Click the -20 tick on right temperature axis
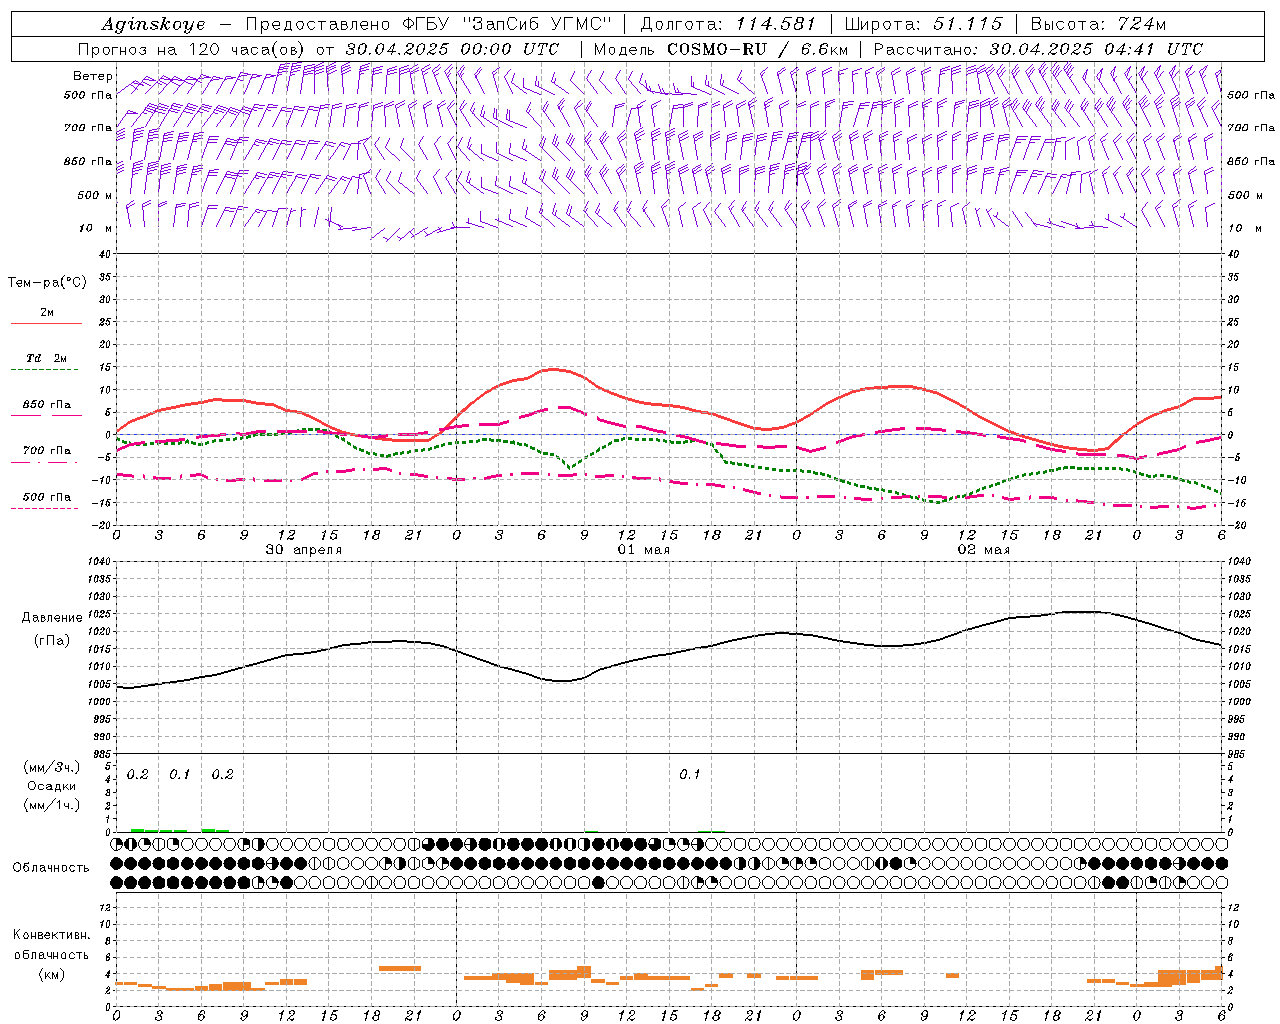 click(1237, 525)
